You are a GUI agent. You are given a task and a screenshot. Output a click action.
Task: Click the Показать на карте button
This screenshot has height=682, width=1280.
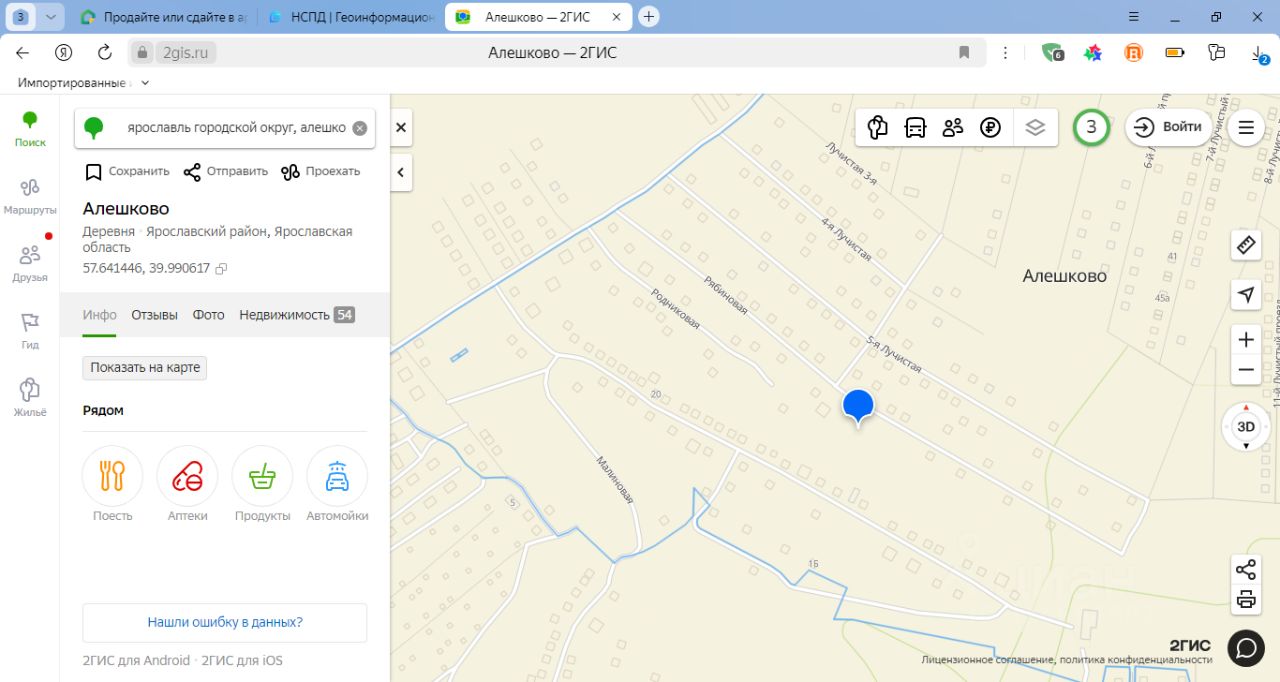click(145, 368)
